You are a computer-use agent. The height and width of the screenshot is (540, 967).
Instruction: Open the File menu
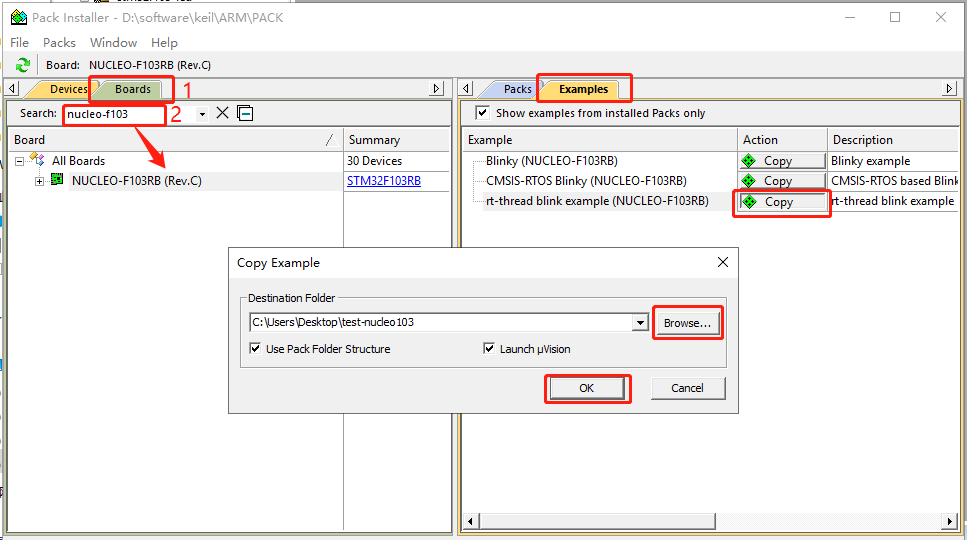(19, 43)
